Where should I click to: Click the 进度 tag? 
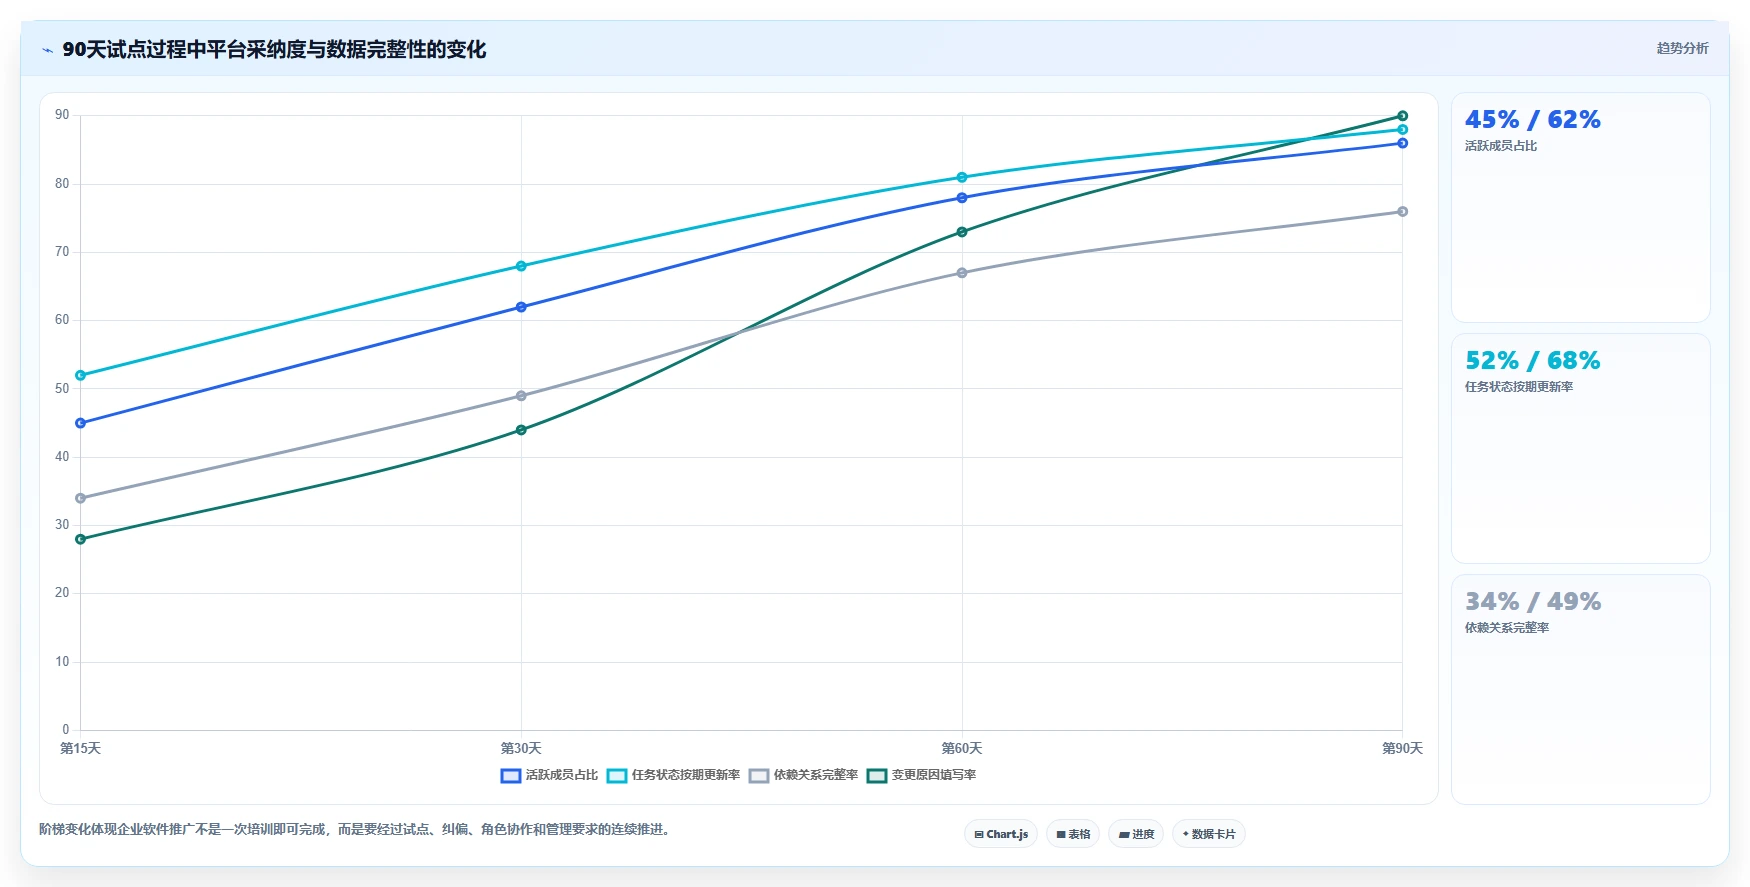(x=1136, y=834)
